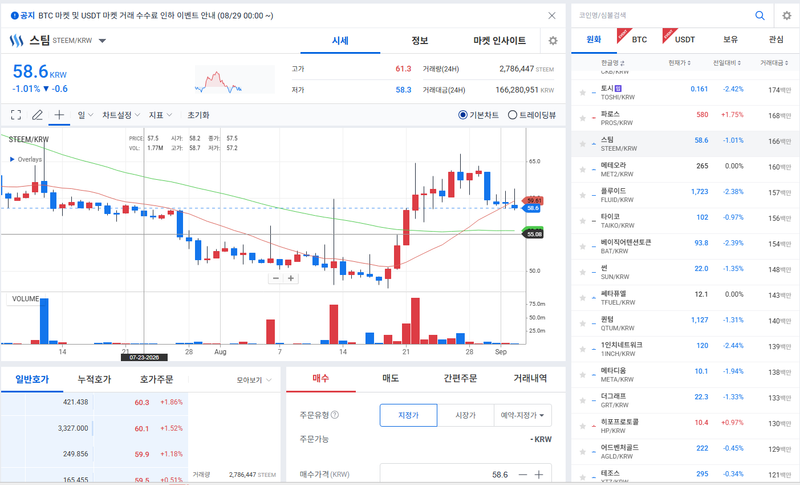Open the 모아보기 dropdown
The width and height of the screenshot is (800, 485).
pyautogui.click(x=254, y=380)
